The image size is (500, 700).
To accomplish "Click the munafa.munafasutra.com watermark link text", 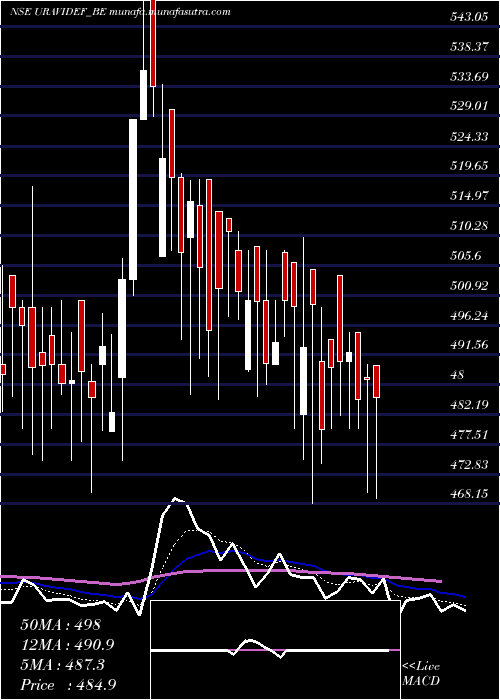I will pyautogui.click(x=170, y=12).
